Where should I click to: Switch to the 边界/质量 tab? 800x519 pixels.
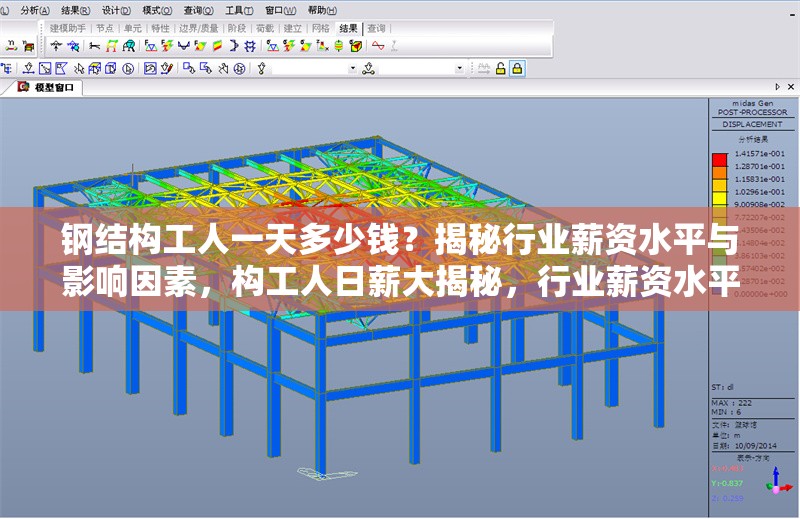[197, 28]
